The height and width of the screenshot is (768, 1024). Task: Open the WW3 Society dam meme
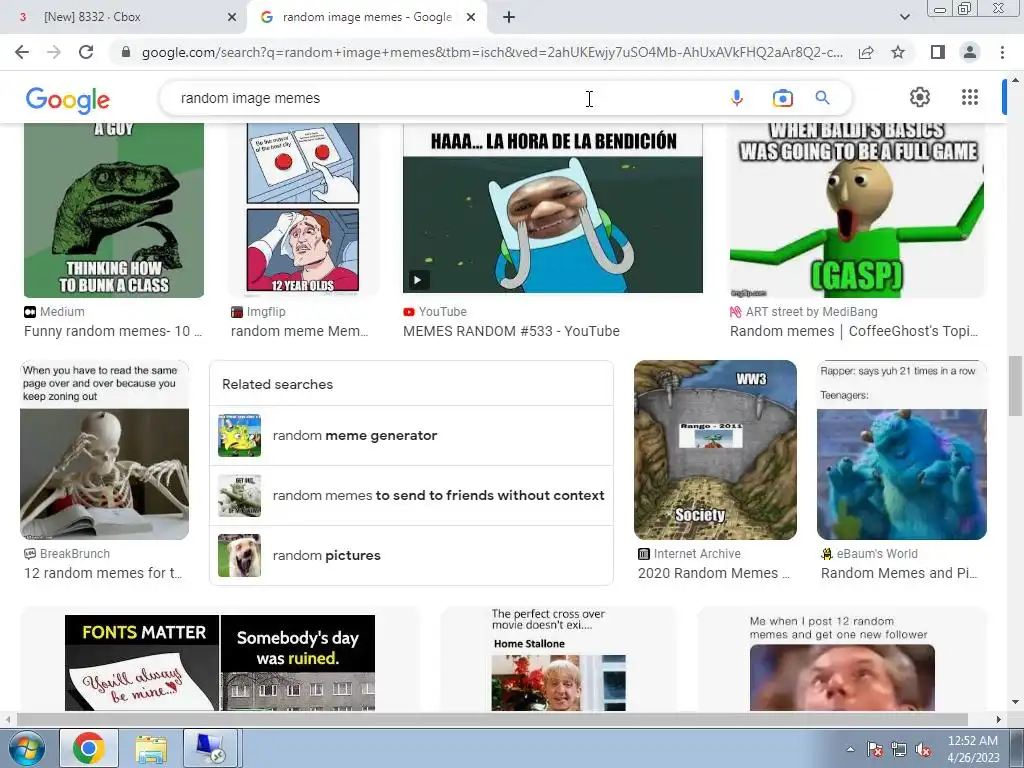[715, 450]
